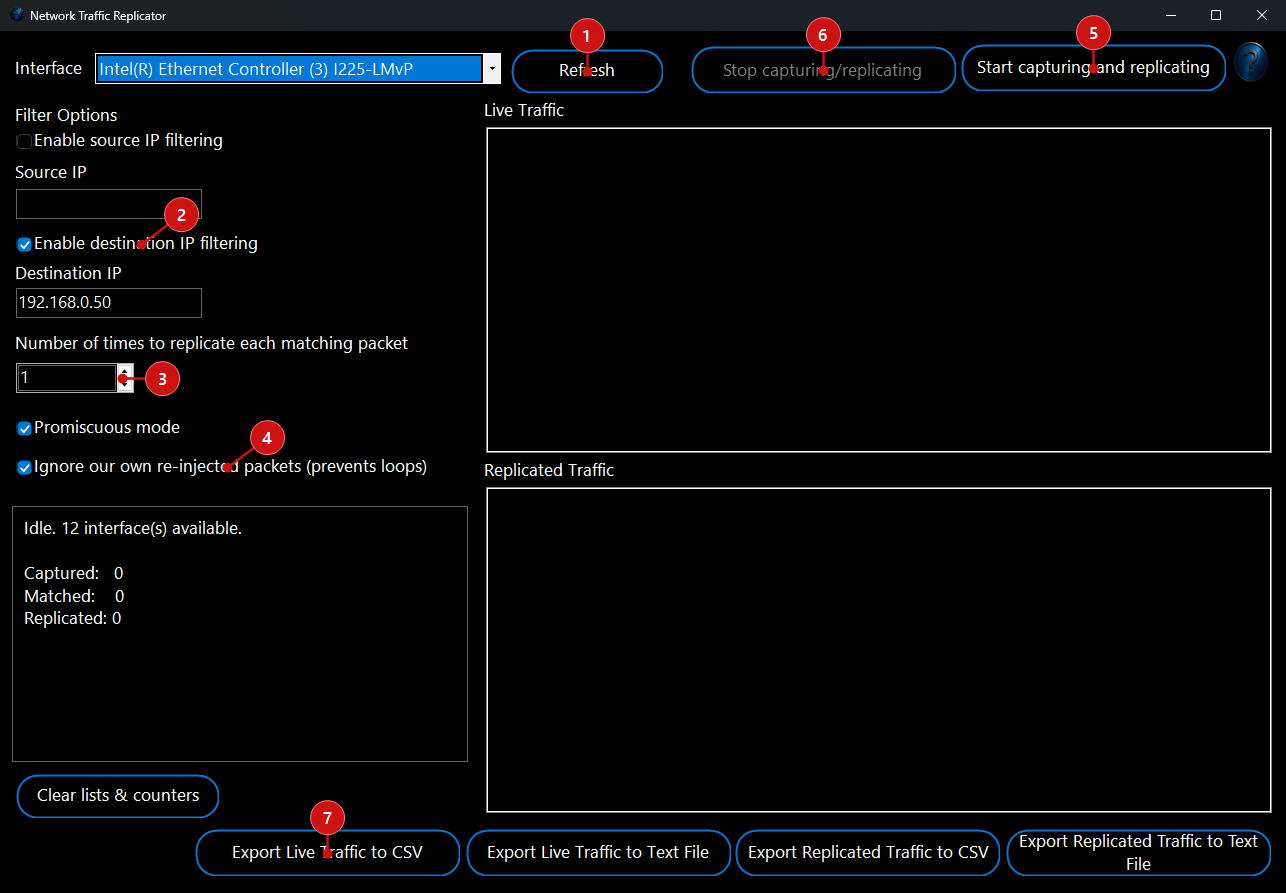Click the Source IP input field
Screen dimensions: 1286x893
coord(109,204)
